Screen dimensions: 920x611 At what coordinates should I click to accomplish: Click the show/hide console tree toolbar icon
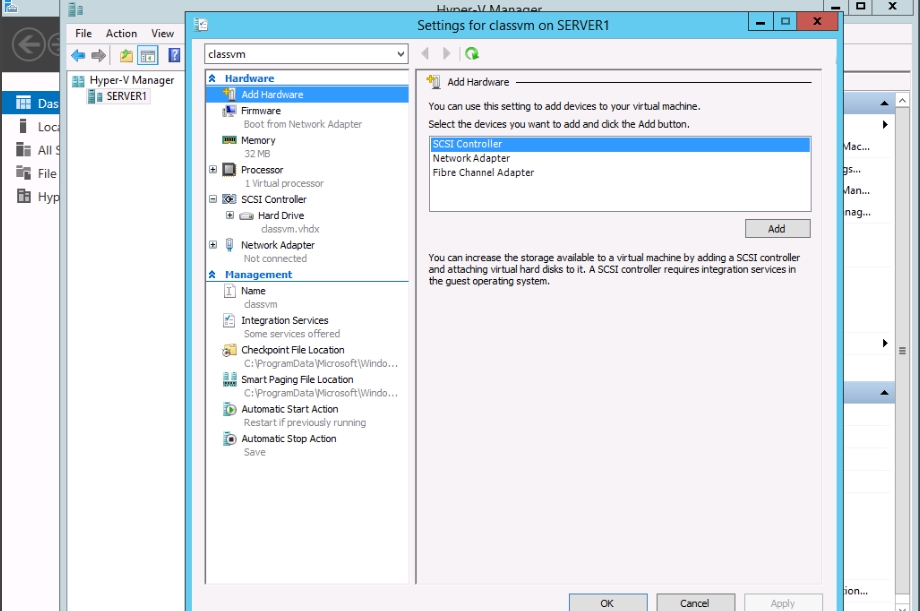[147, 56]
